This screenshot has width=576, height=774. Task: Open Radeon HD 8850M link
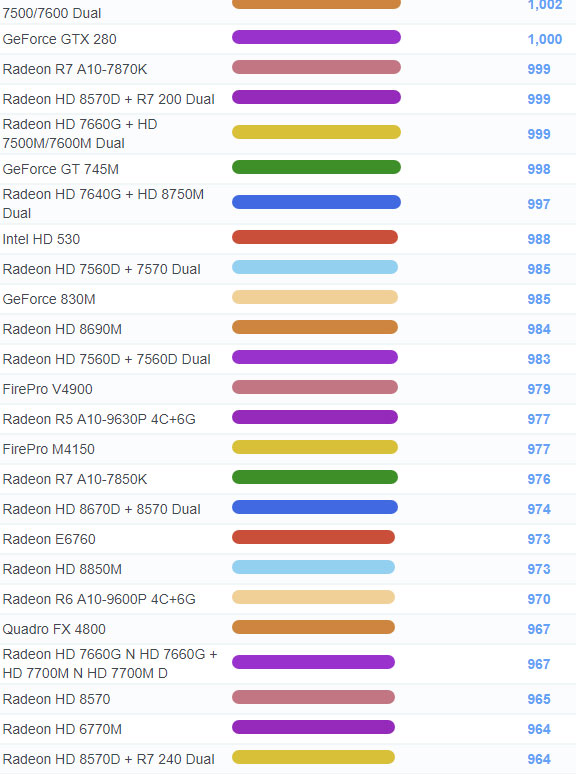(62, 569)
